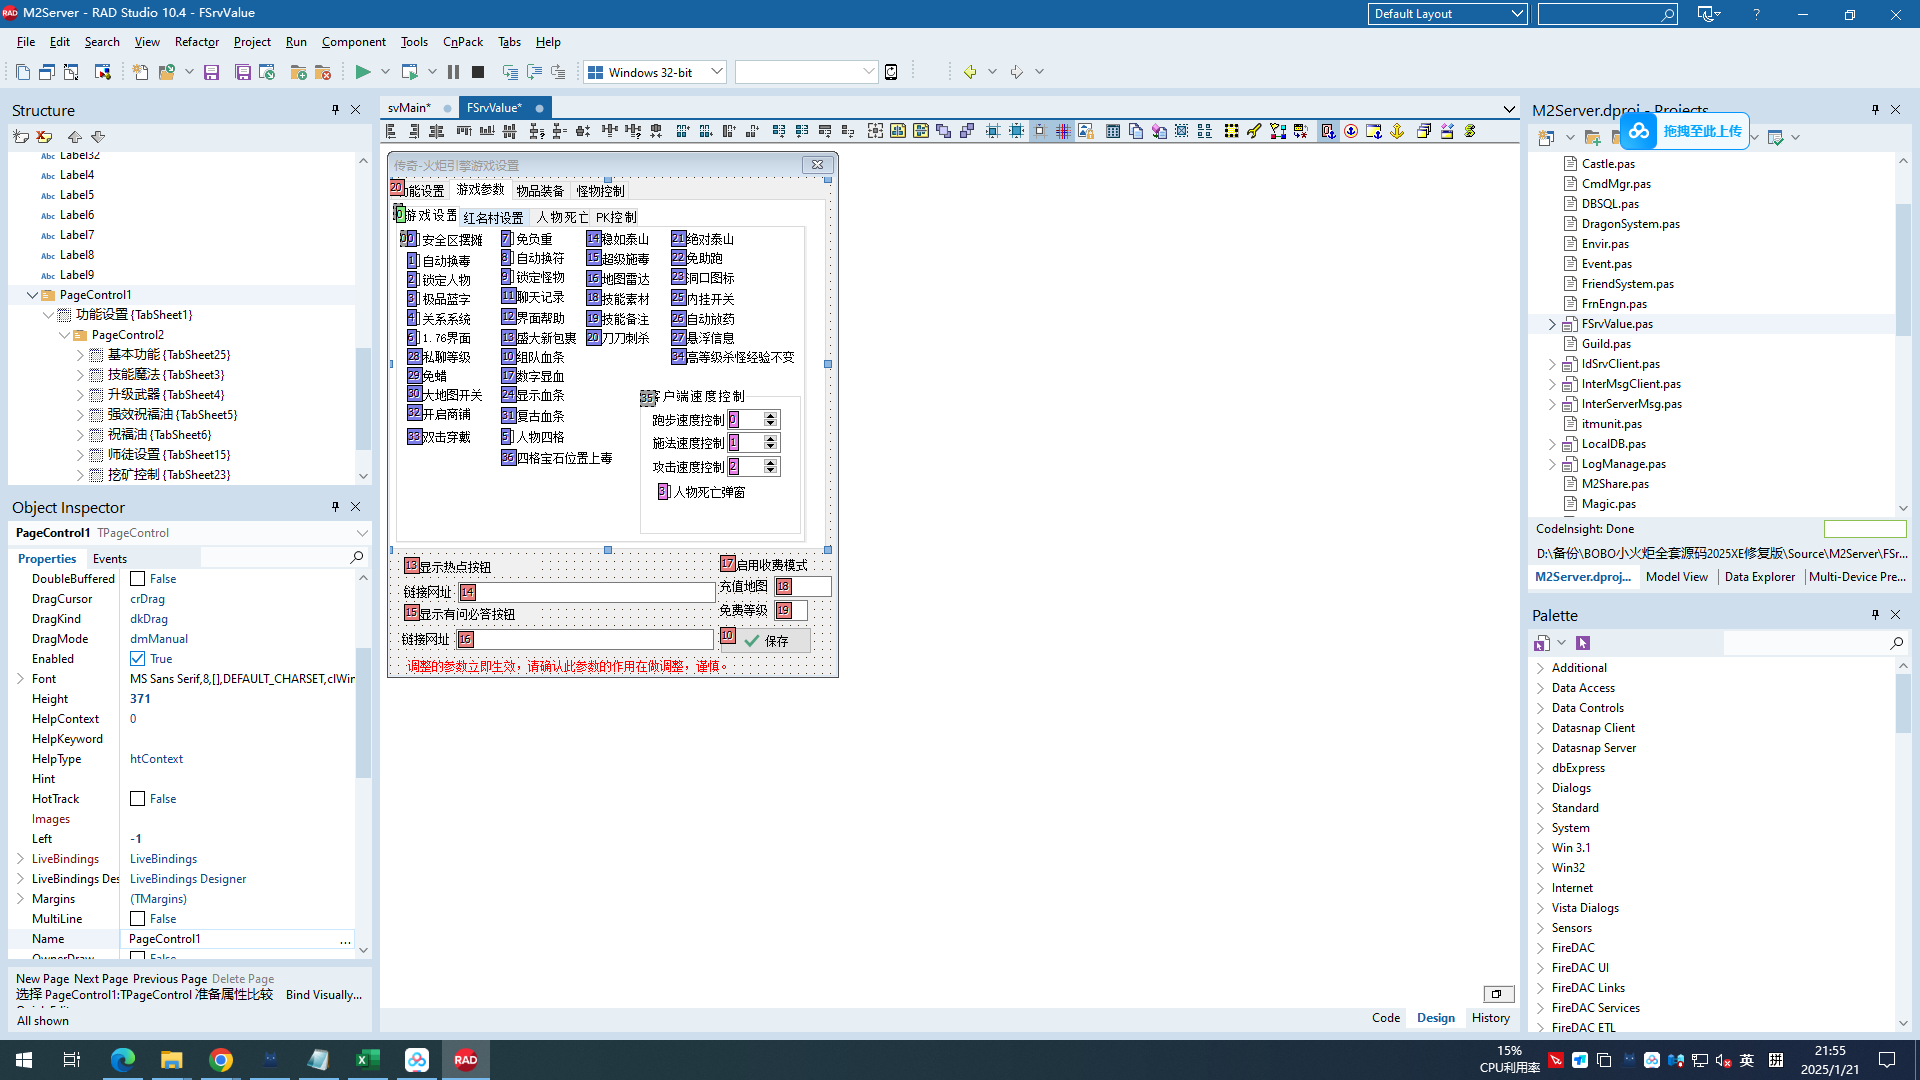Toggle Enabled property checkbox
Viewport: 1920px width, 1080px height.
(138, 659)
